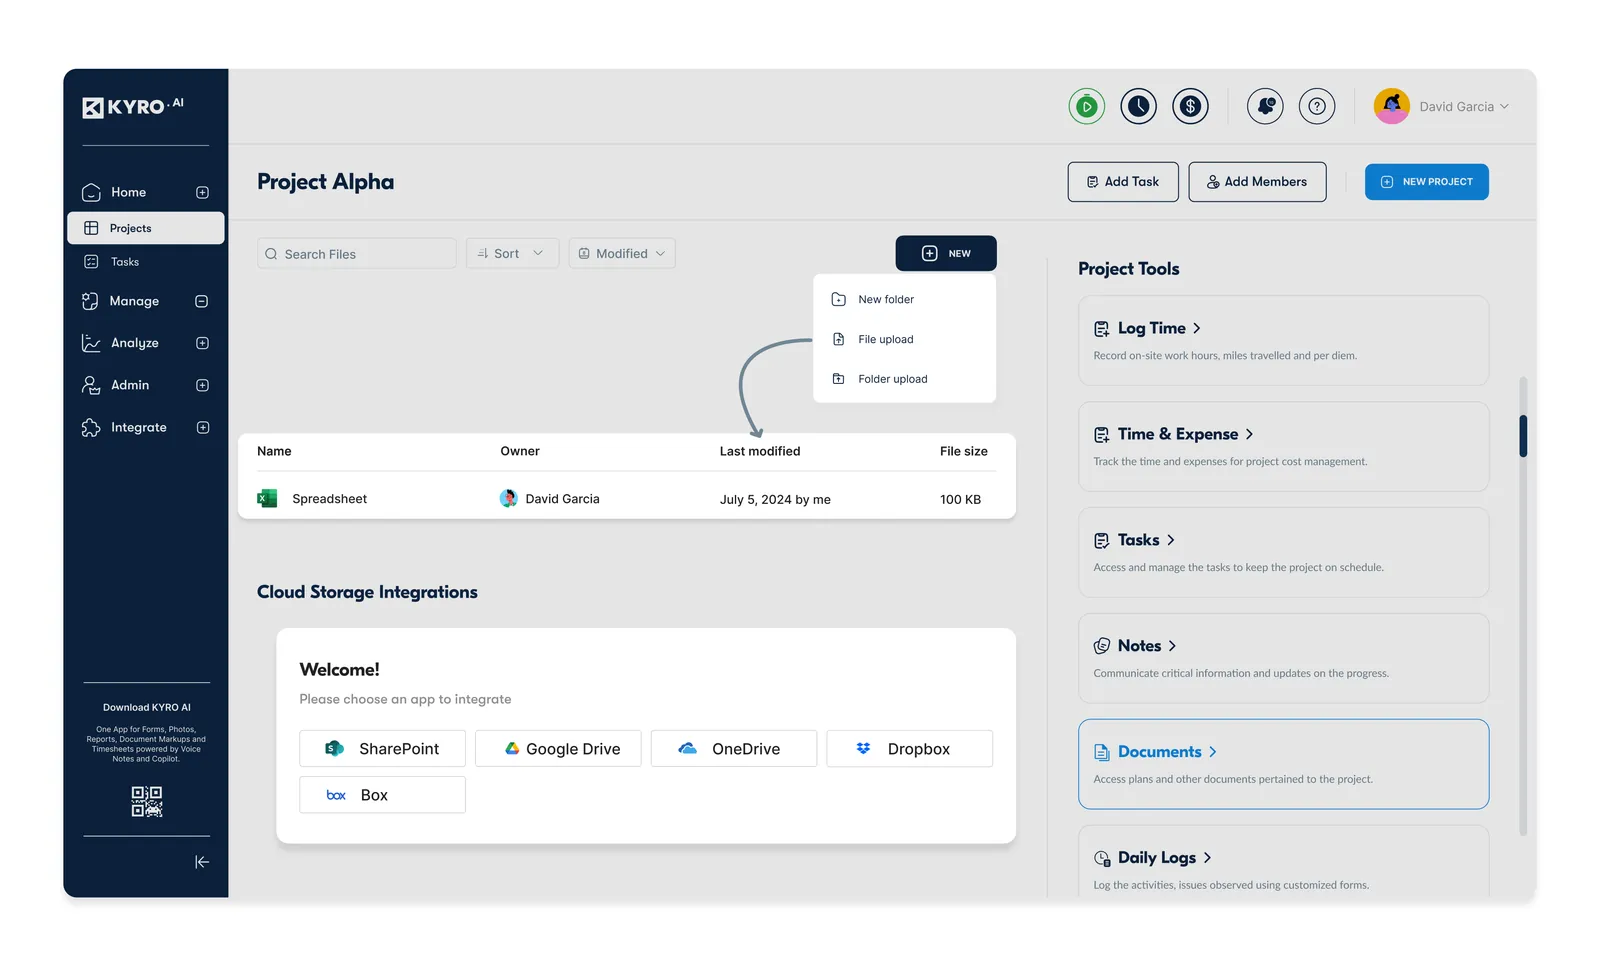
Task: Click the Add Members button
Action: pyautogui.click(x=1257, y=182)
